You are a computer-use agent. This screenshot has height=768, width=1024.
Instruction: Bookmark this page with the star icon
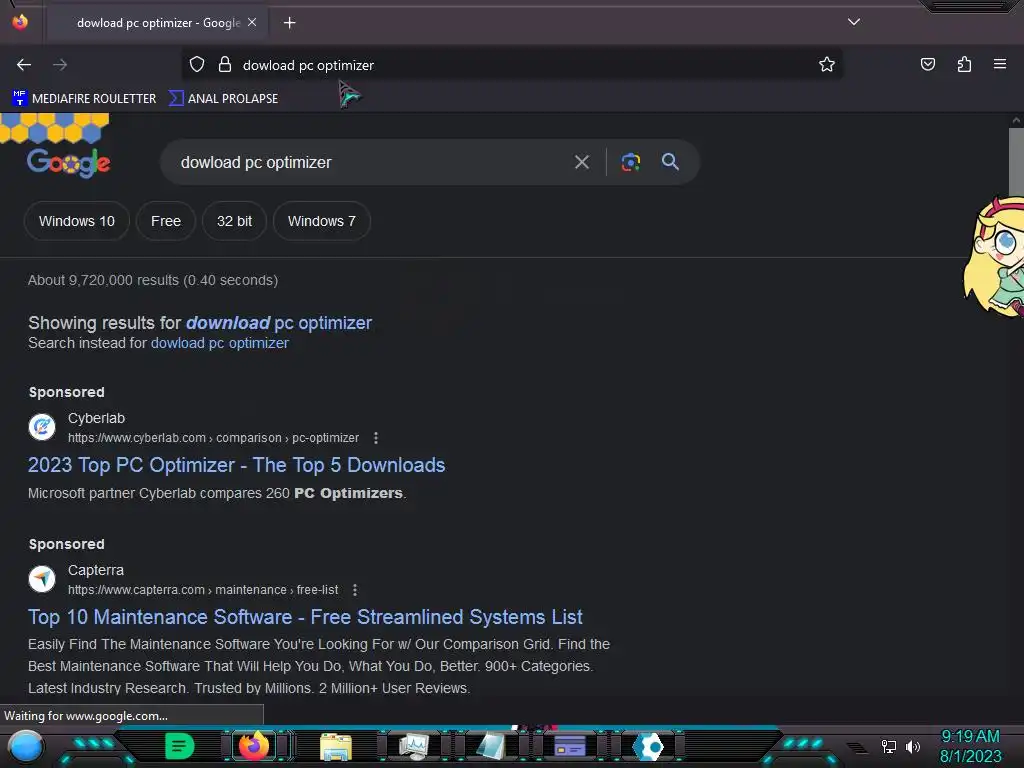coord(827,65)
